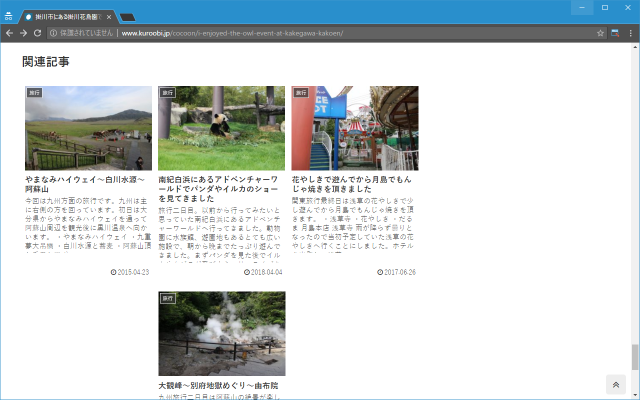Open the Chrome three-dot menu
Image resolution: width=640 pixels, height=400 pixels.
631,33
